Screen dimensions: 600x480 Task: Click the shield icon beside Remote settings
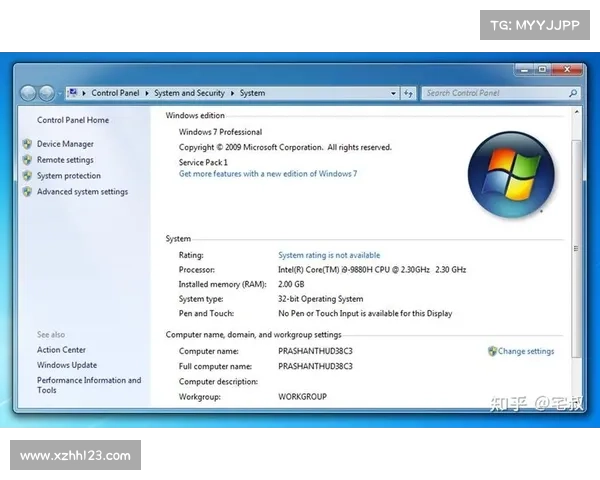(x=27, y=160)
